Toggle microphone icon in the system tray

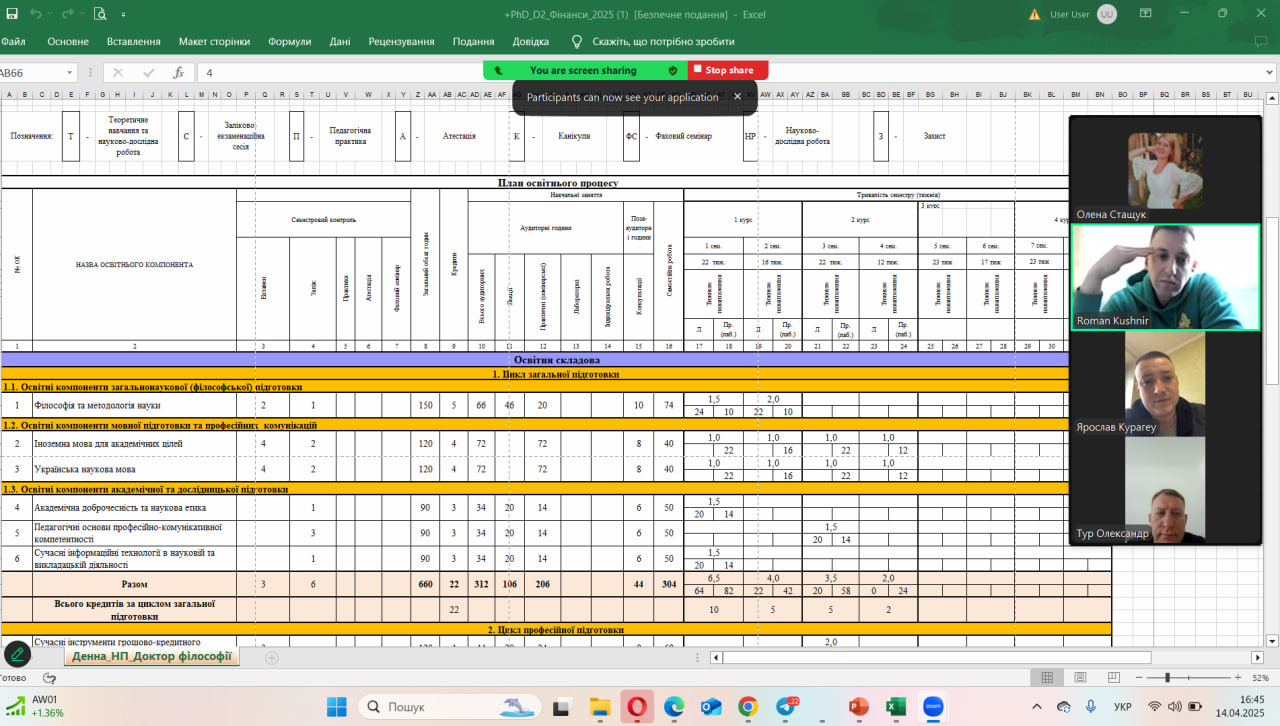(1091, 707)
